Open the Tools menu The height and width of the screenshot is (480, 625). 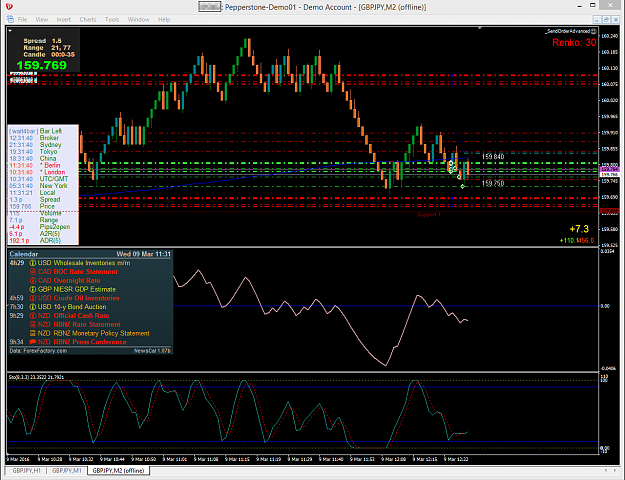pyautogui.click(x=112, y=19)
